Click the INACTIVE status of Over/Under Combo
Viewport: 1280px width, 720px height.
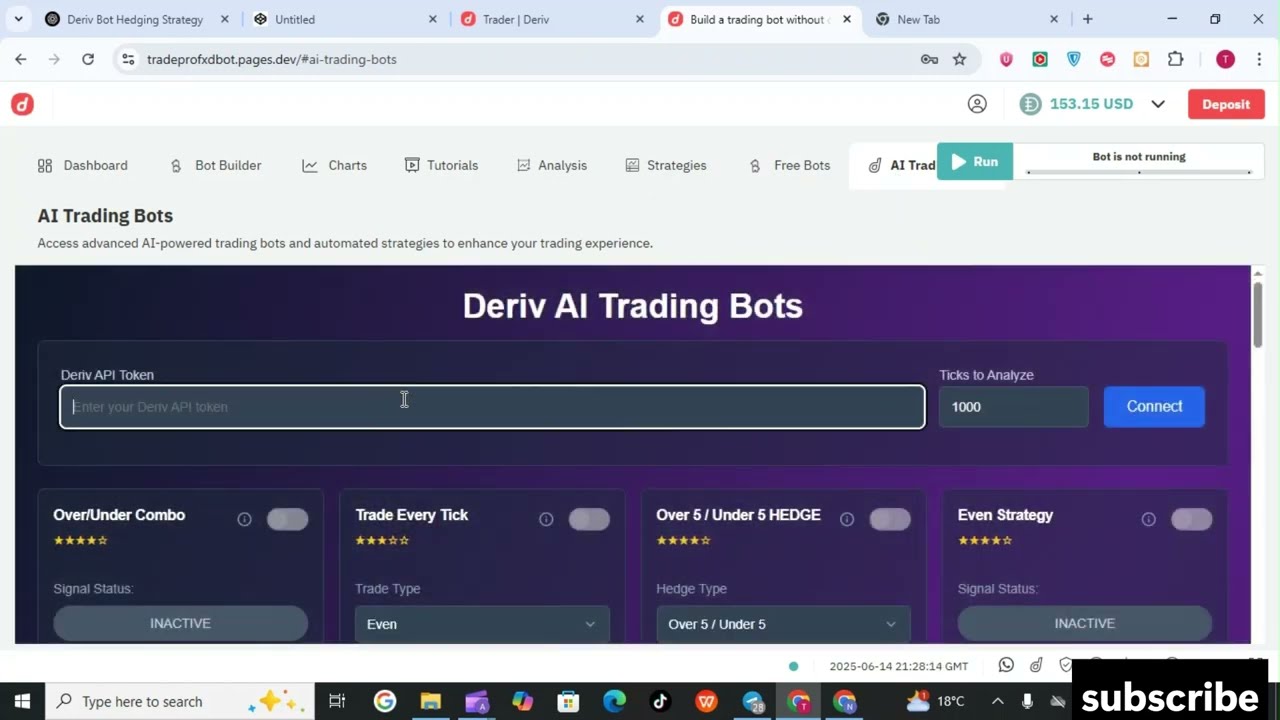coord(180,623)
